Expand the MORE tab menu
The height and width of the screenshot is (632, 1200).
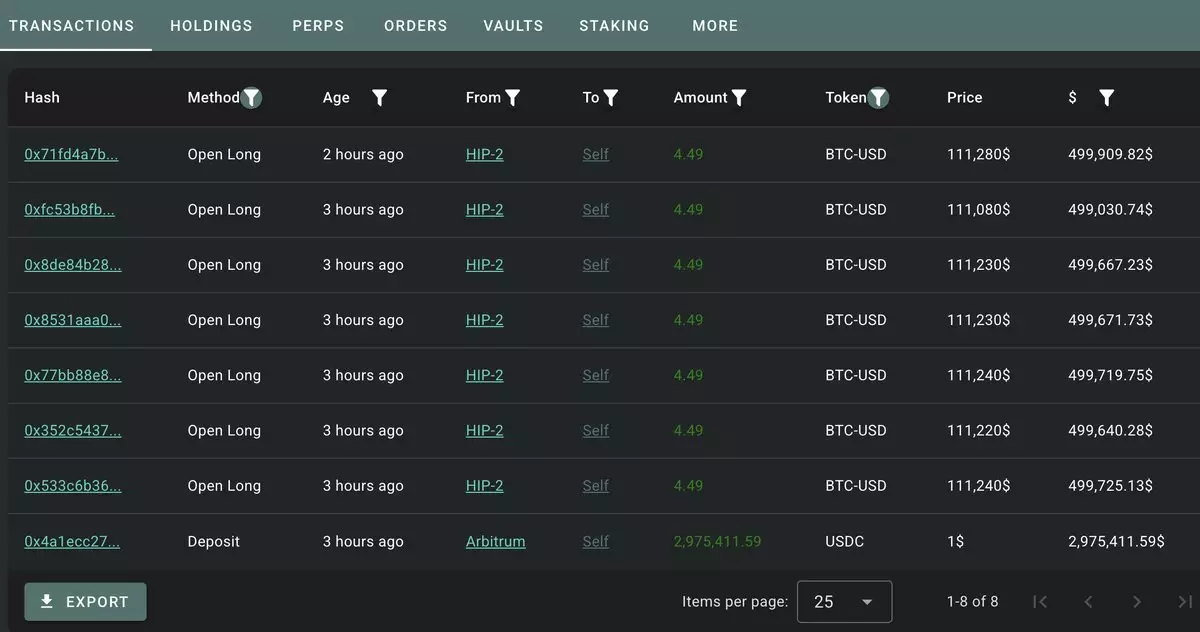pyautogui.click(x=715, y=25)
